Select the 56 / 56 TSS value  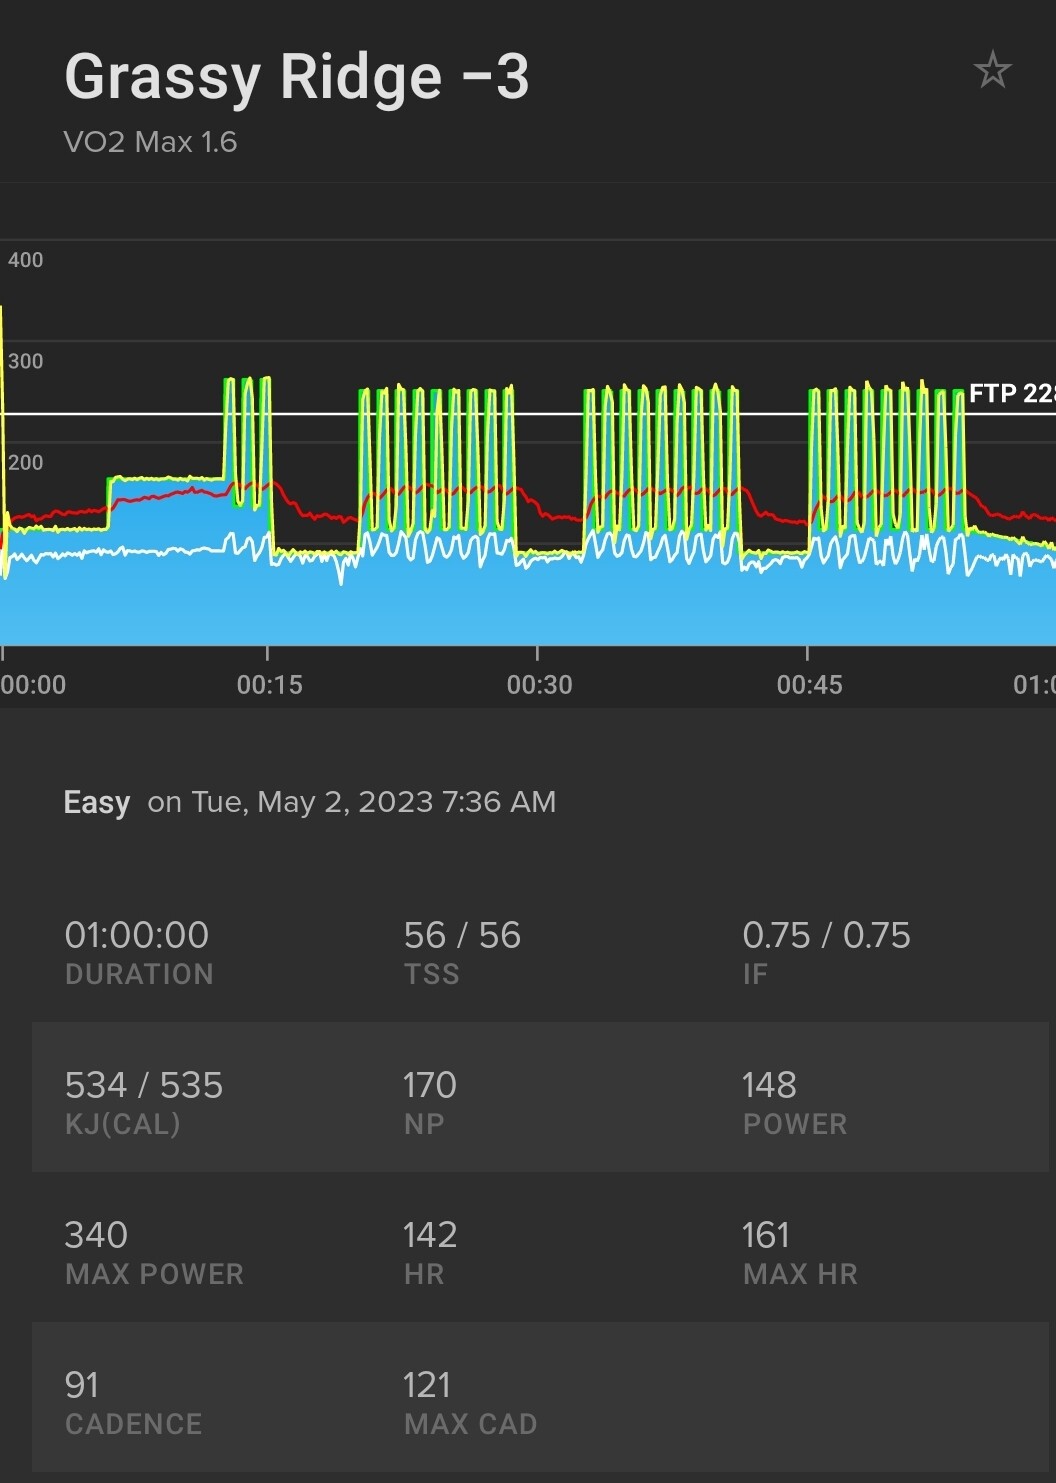(x=462, y=935)
